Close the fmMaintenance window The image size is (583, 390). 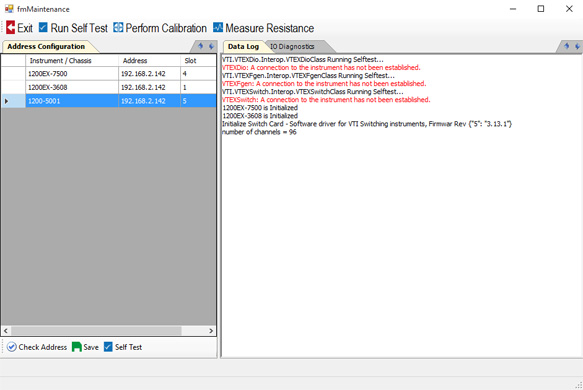click(x=569, y=9)
